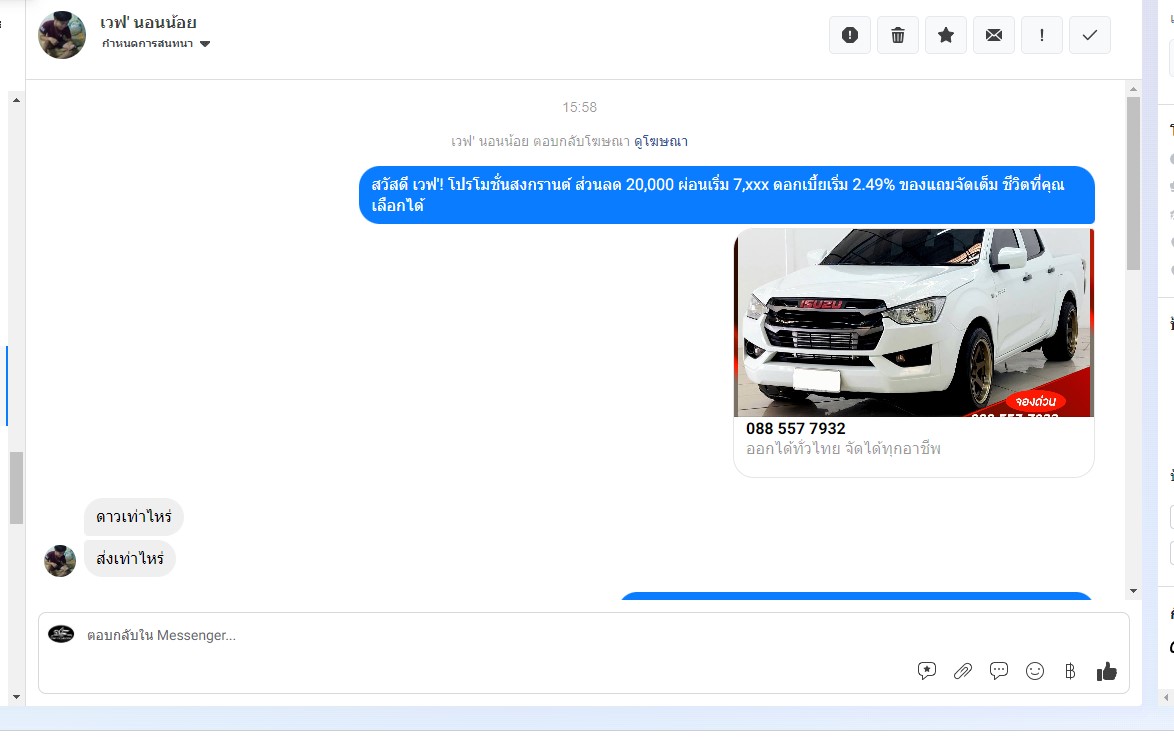Send a thumbs-up like
This screenshot has width=1174, height=749.
(x=1106, y=671)
